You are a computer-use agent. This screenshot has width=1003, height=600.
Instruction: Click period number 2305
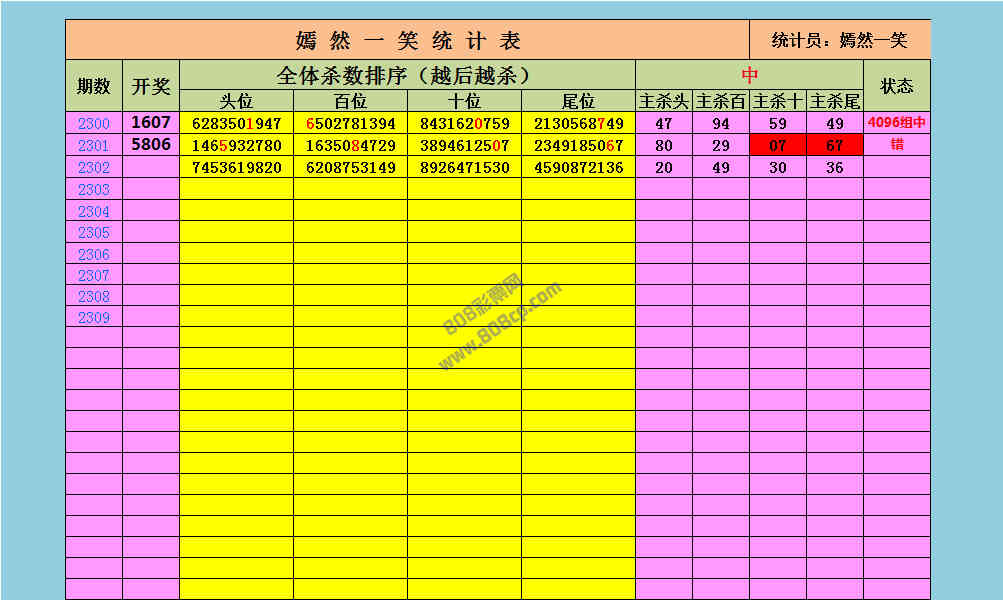pyautogui.click(x=93, y=233)
